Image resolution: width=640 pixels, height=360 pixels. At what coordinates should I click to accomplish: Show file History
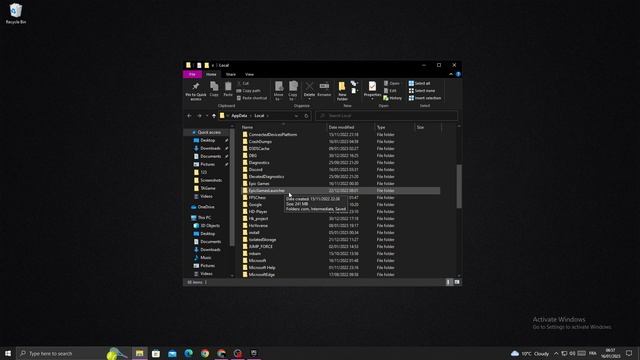(393, 98)
